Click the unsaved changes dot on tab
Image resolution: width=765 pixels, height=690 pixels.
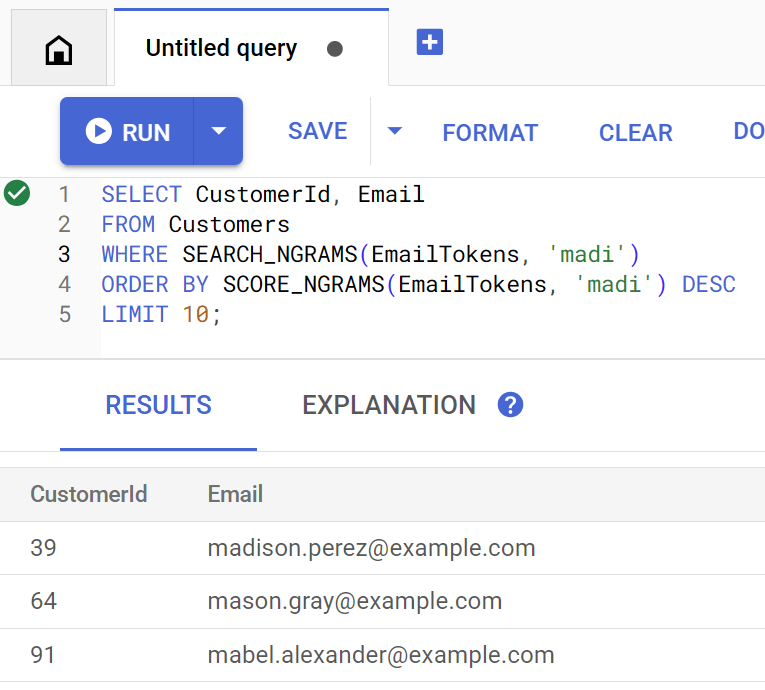click(335, 49)
